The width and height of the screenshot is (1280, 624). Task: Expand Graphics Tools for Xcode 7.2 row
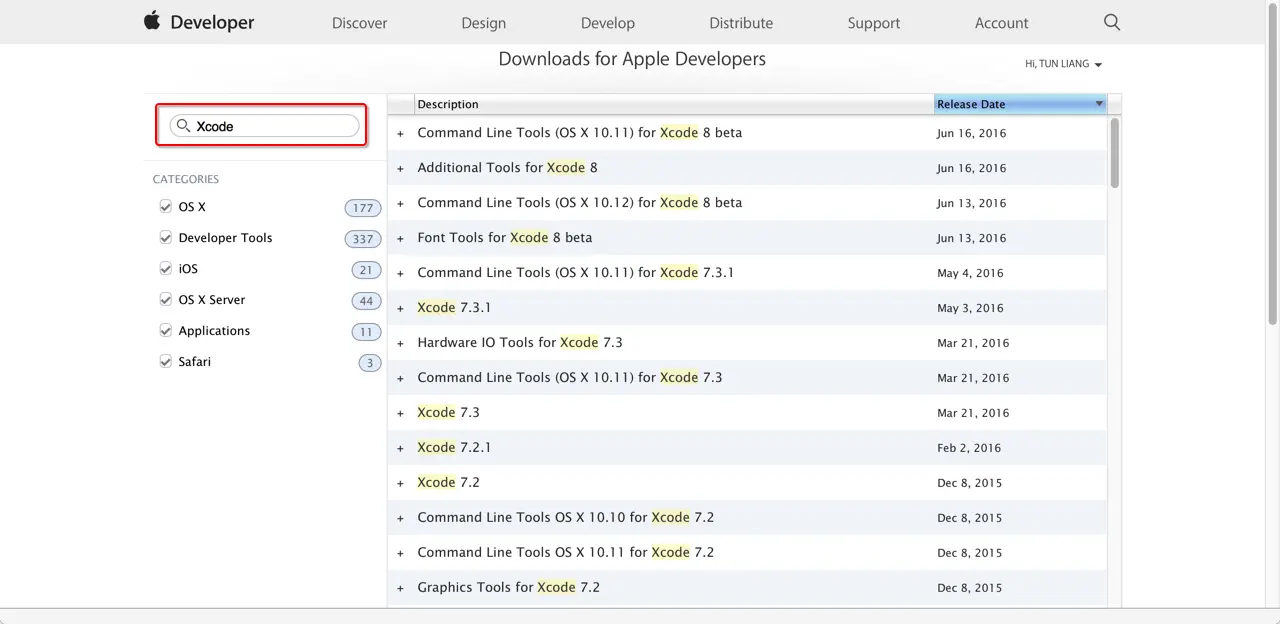pos(400,588)
